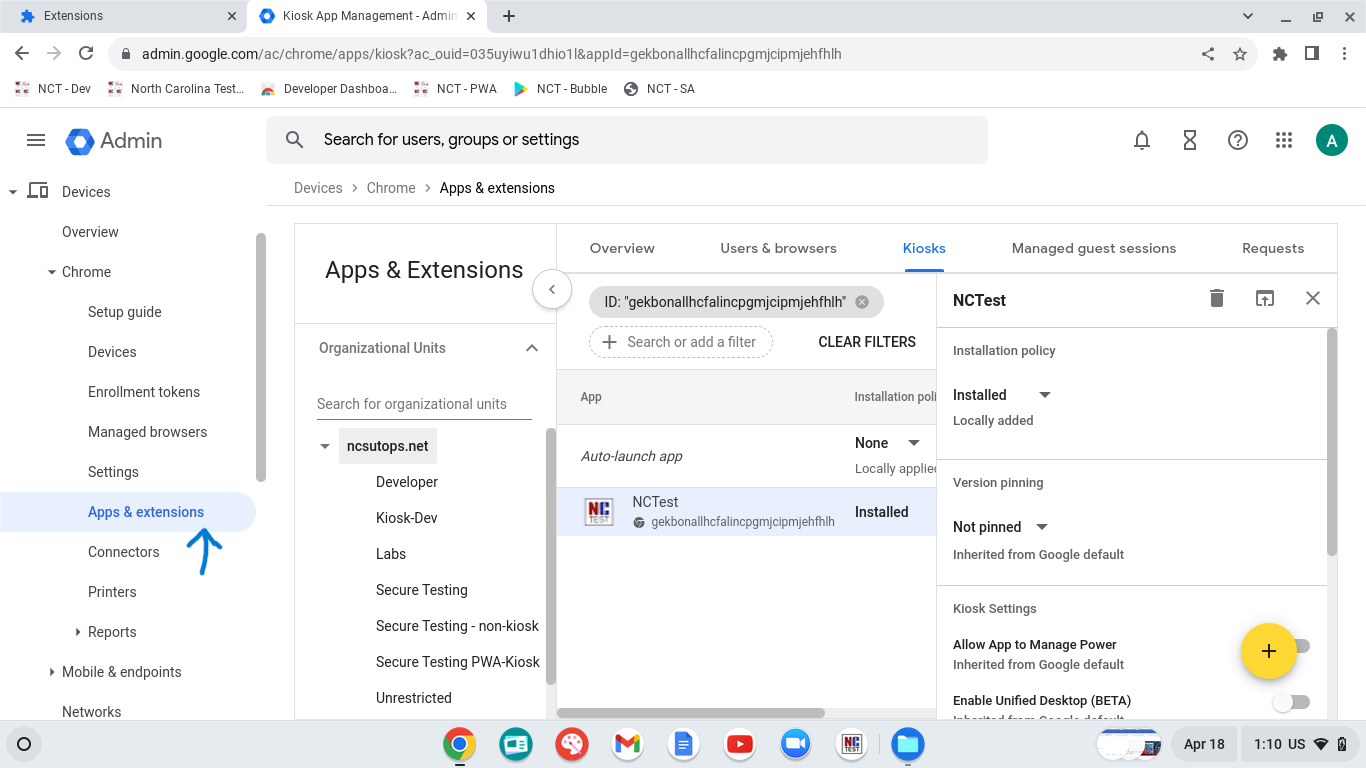Open browser side panel icon

[x=1312, y=54]
